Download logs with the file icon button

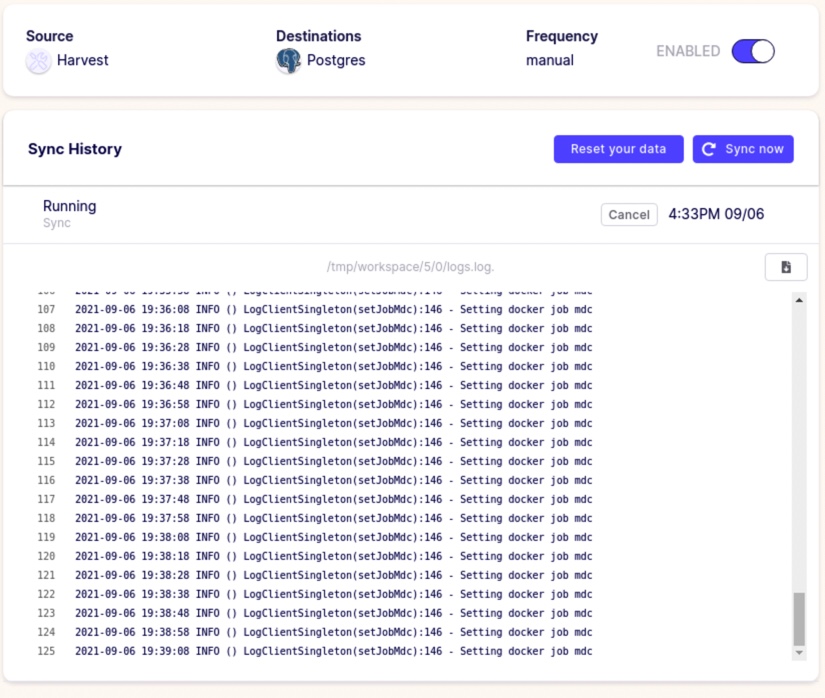click(x=786, y=267)
